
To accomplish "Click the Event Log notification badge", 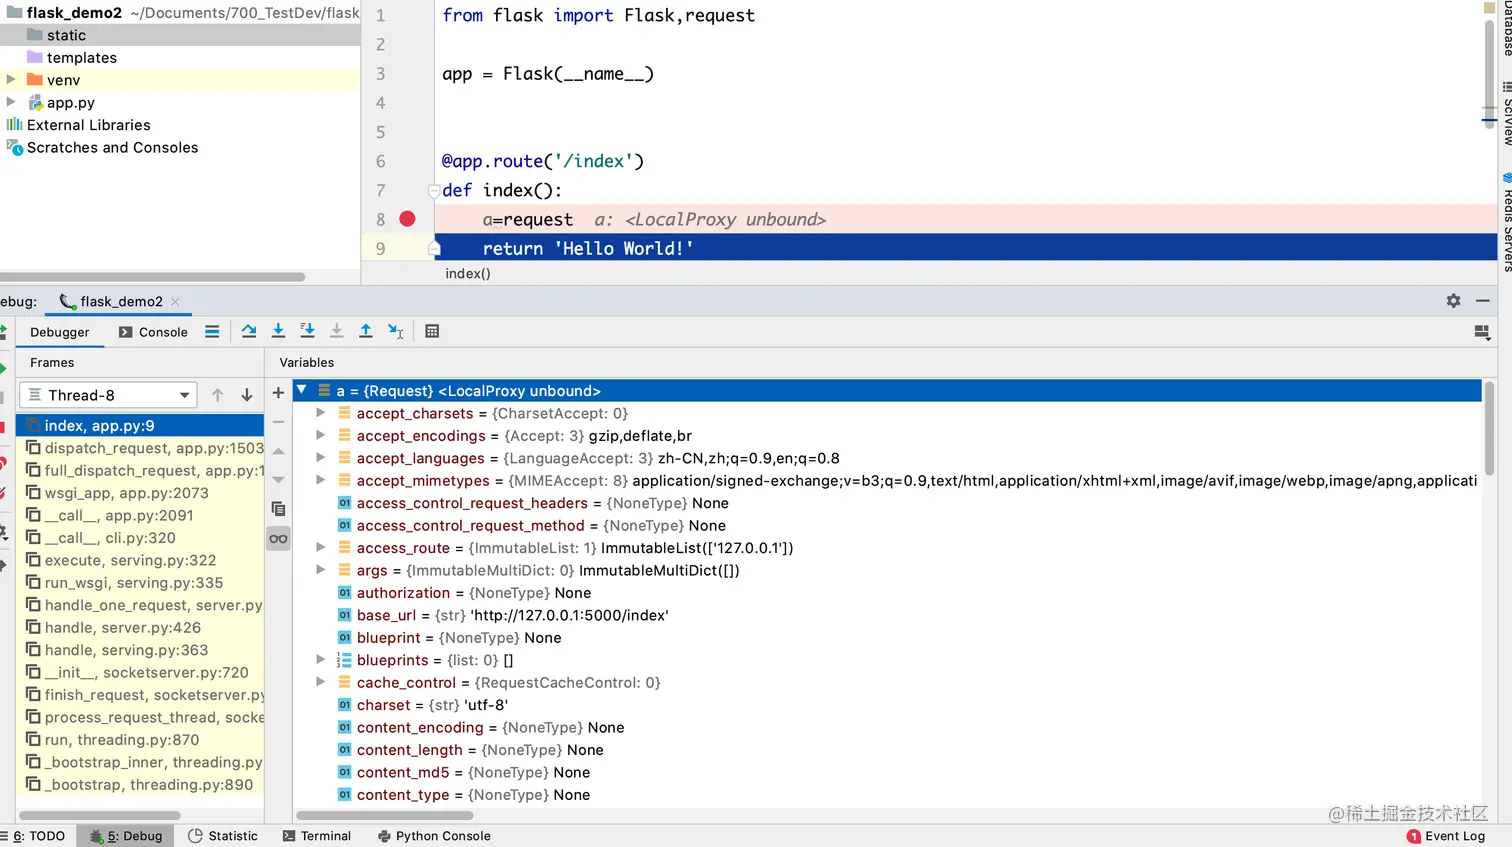I will coord(1413,836).
